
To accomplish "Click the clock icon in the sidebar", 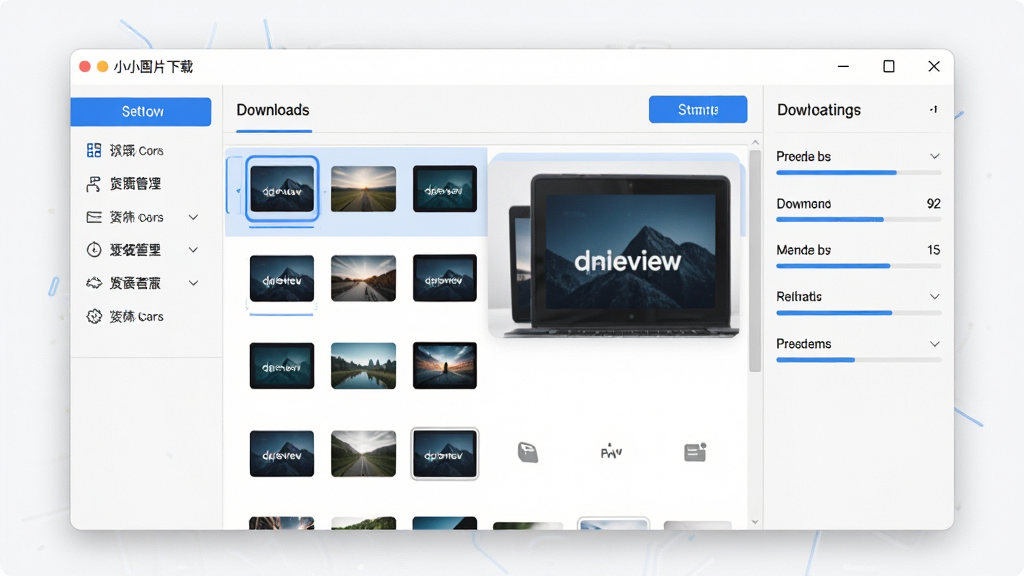I will 94,249.
